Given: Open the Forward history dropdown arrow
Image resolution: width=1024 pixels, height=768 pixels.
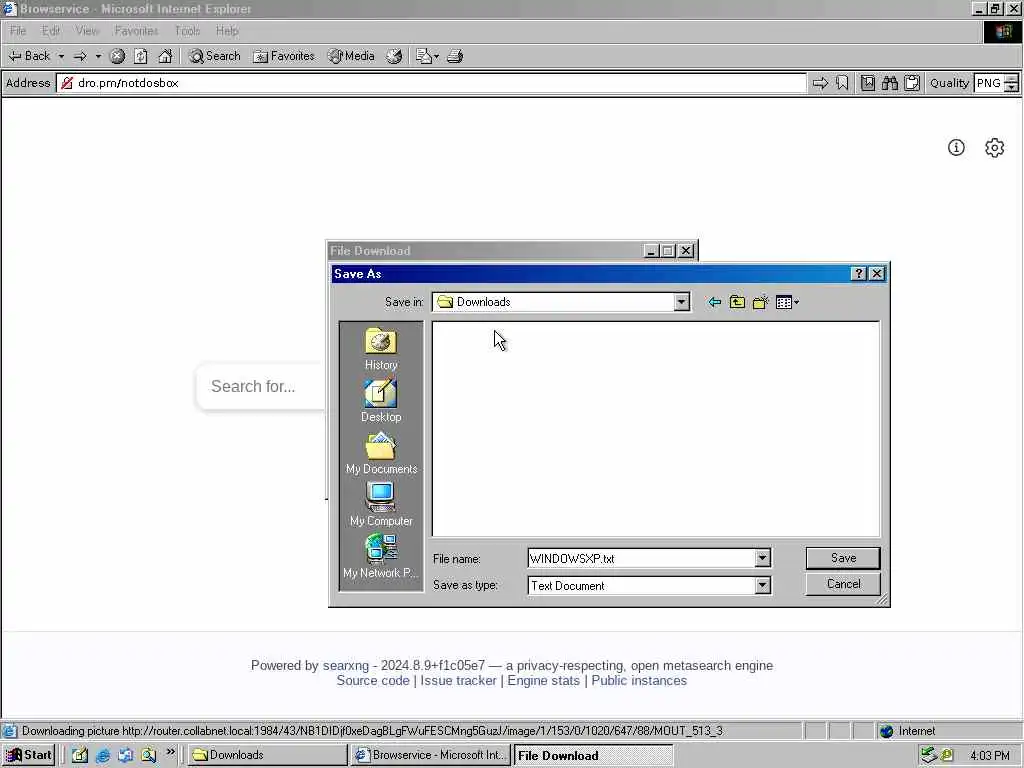Looking at the screenshot, I should (98, 56).
